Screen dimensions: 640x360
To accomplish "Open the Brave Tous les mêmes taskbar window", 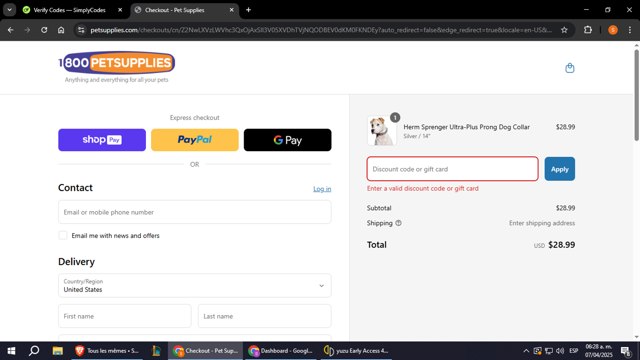I will coord(108,351).
